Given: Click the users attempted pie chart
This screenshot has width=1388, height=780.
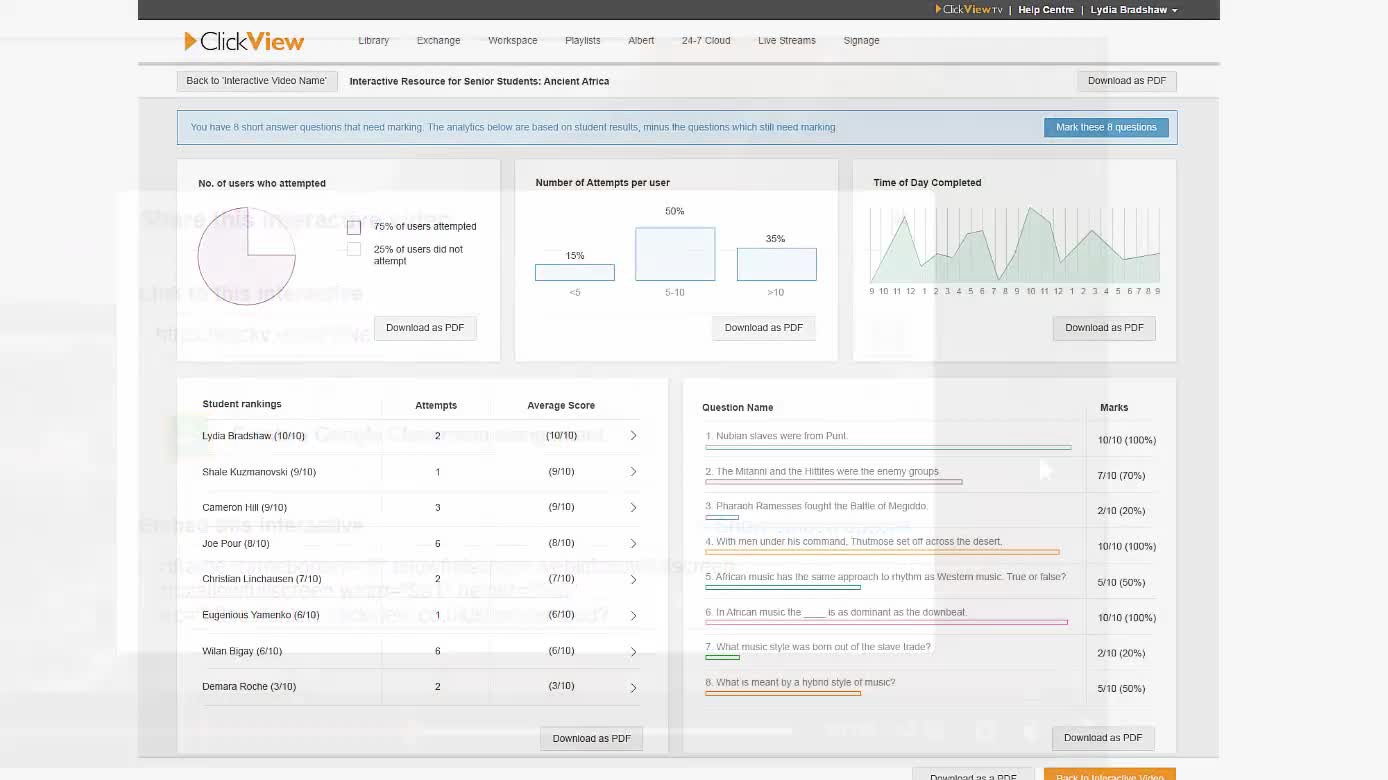Looking at the screenshot, I should 246,256.
